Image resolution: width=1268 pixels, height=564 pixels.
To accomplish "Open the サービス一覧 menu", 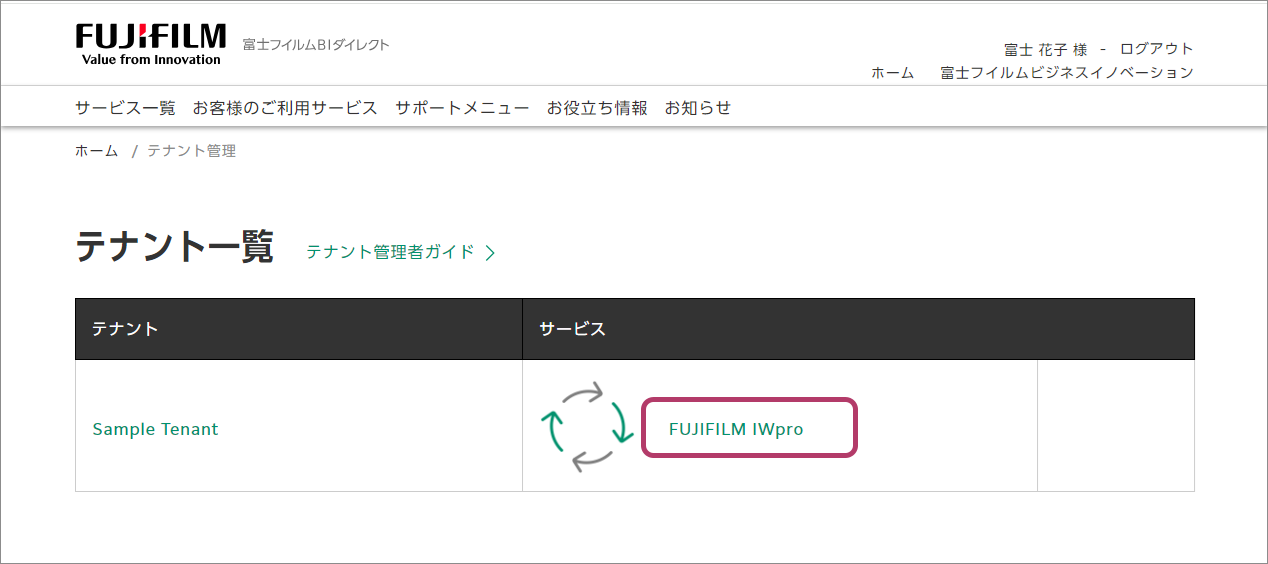I will [x=125, y=108].
